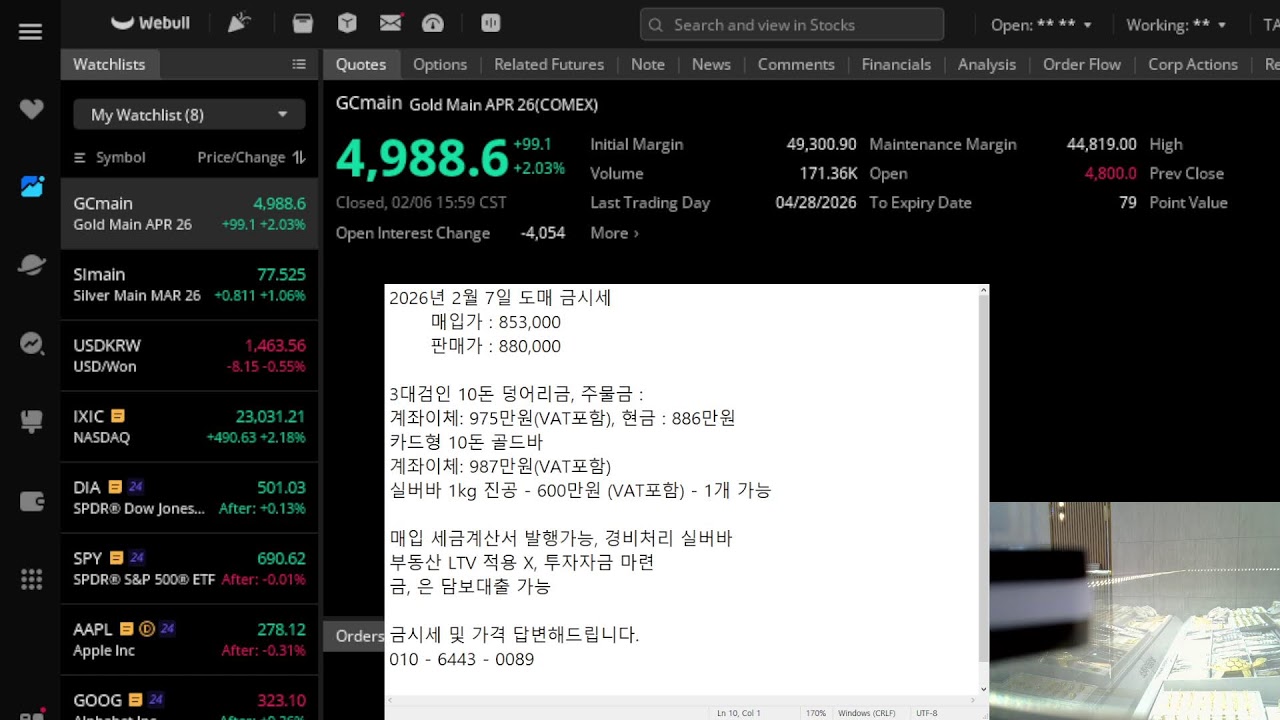Click the Notepad vertical scrollbar
This screenshot has height=720, width=1280.
coord(983,490)
